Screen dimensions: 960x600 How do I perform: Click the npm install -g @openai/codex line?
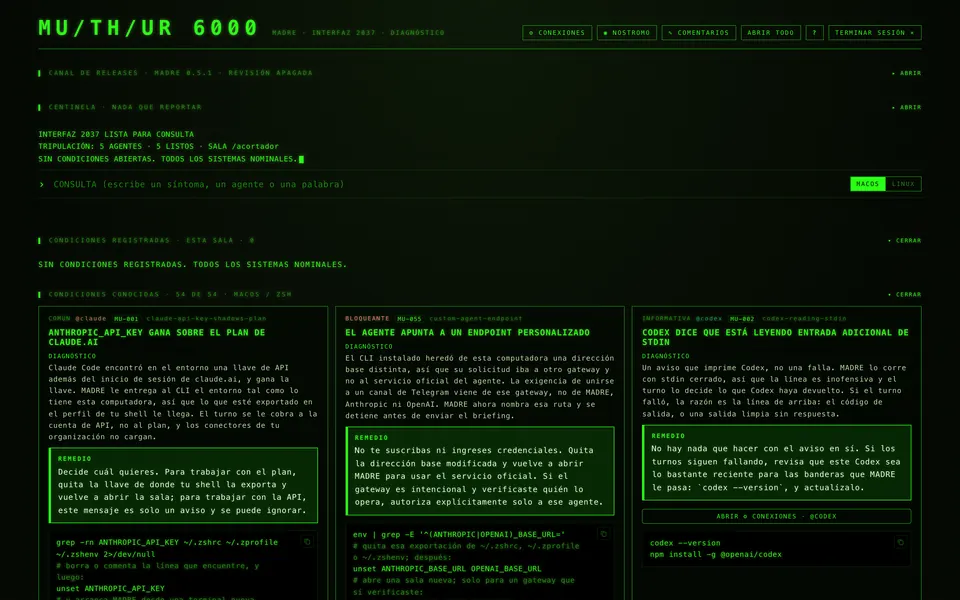716,555
